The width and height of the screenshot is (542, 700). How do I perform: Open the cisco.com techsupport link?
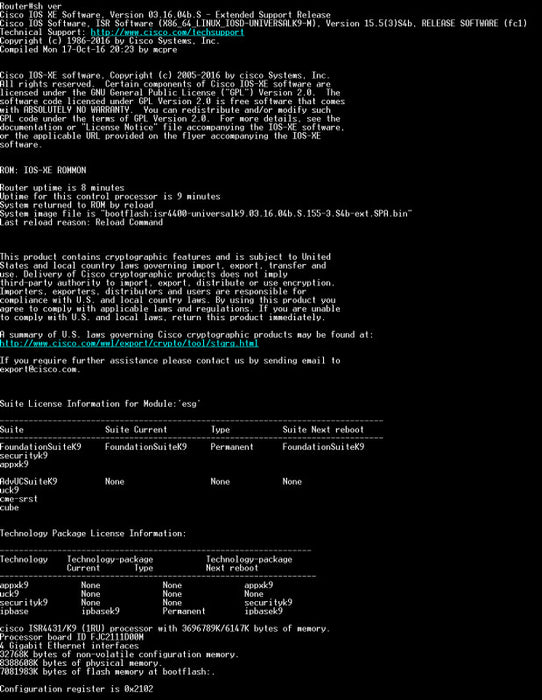tap(167, 32)
